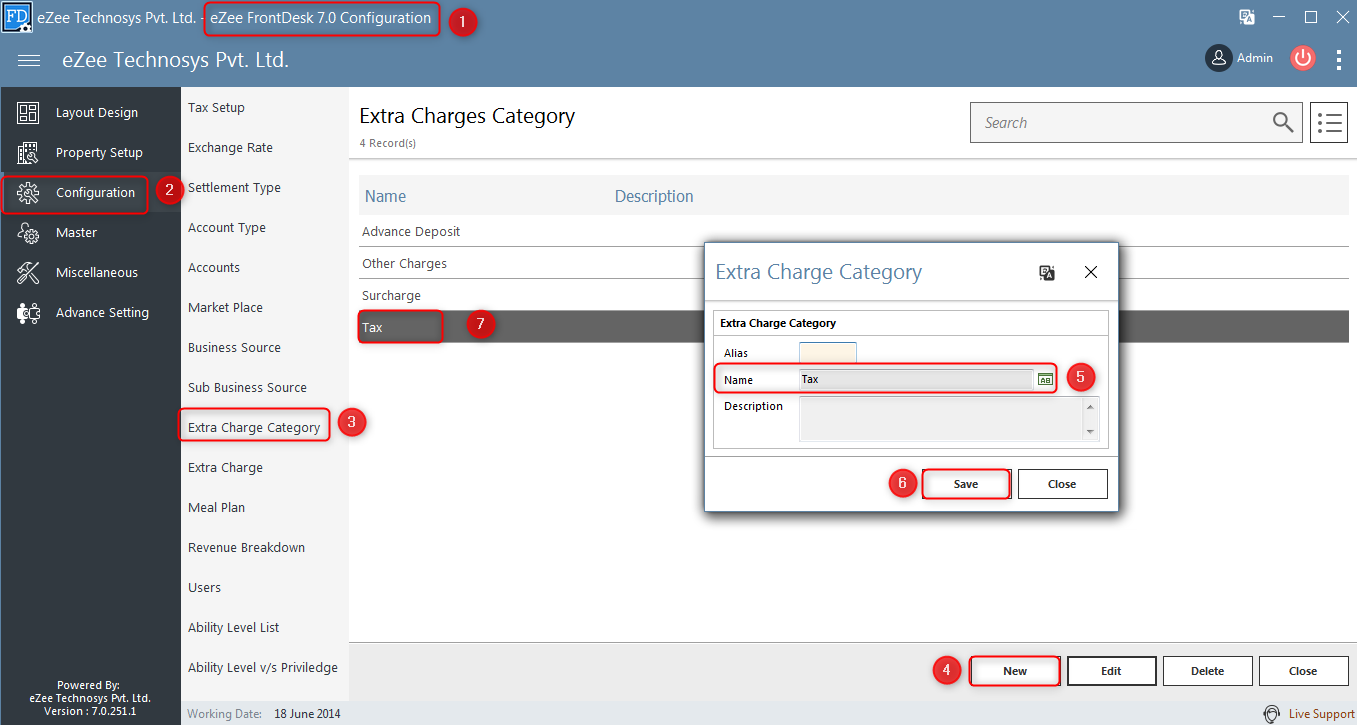Click the Property Setup building icon
The height and width of the screenshot is (725, 1357).
click(x=28, y=153)
